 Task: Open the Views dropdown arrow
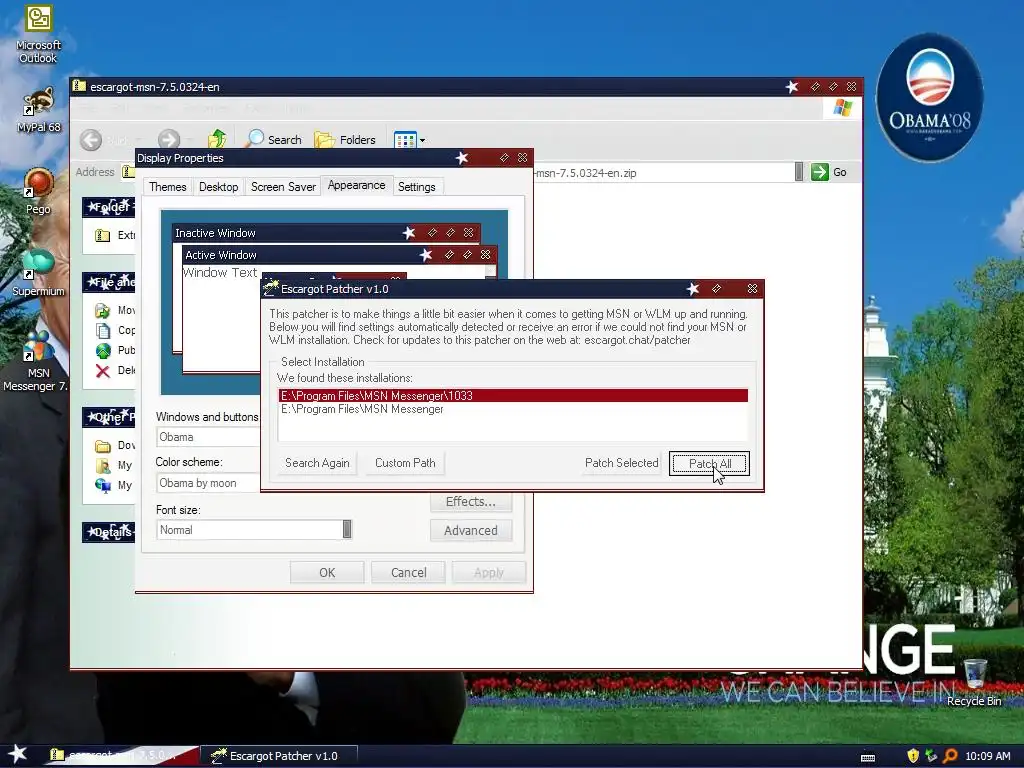pyautogui.click(x=423, y=140)
